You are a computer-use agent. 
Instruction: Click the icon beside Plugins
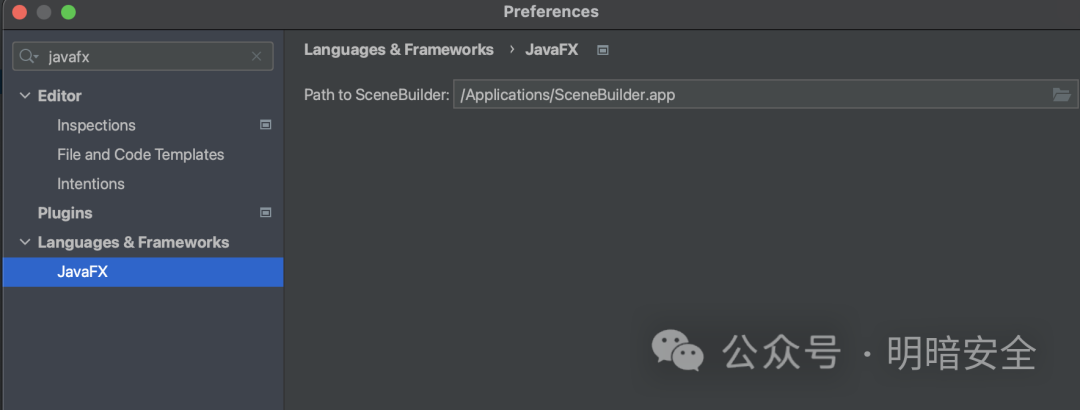pos(265,213)
